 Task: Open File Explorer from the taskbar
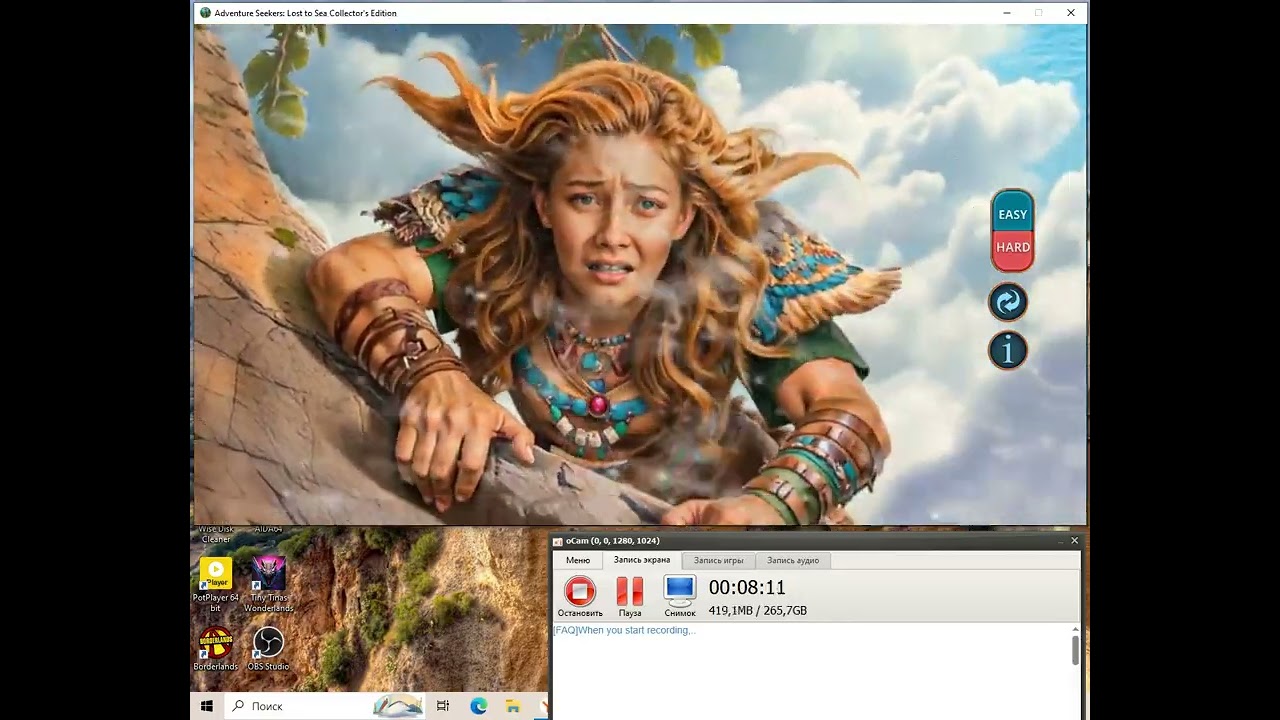[x=514, y=706]
